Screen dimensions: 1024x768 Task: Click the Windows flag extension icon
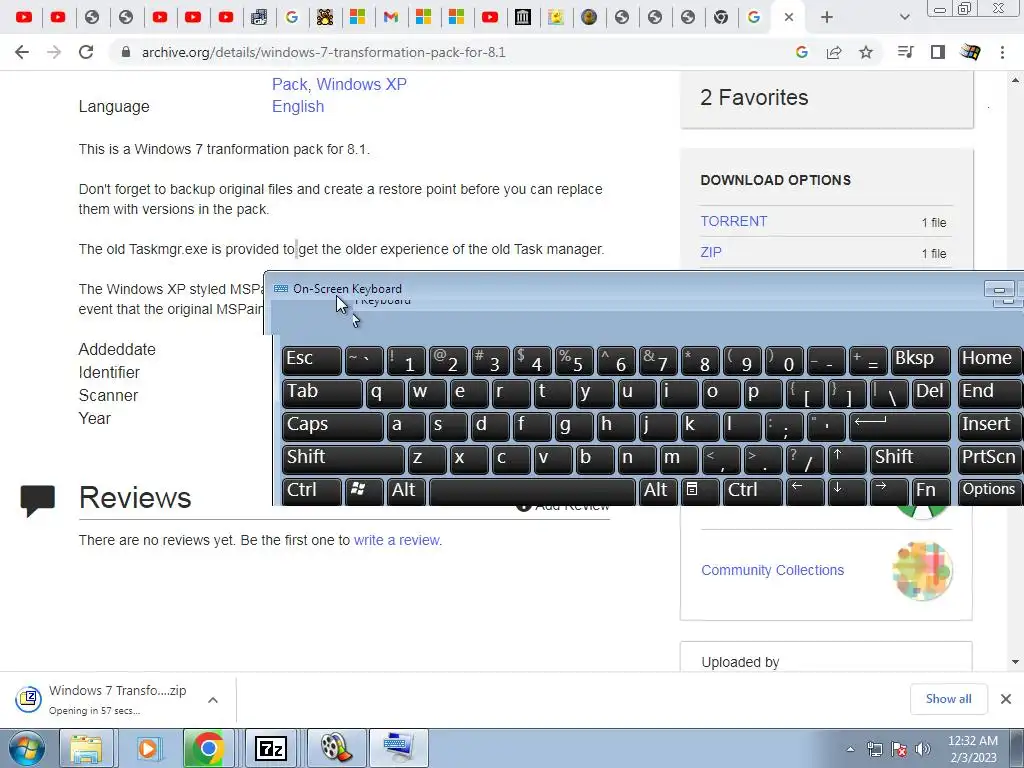pos(970,52)
